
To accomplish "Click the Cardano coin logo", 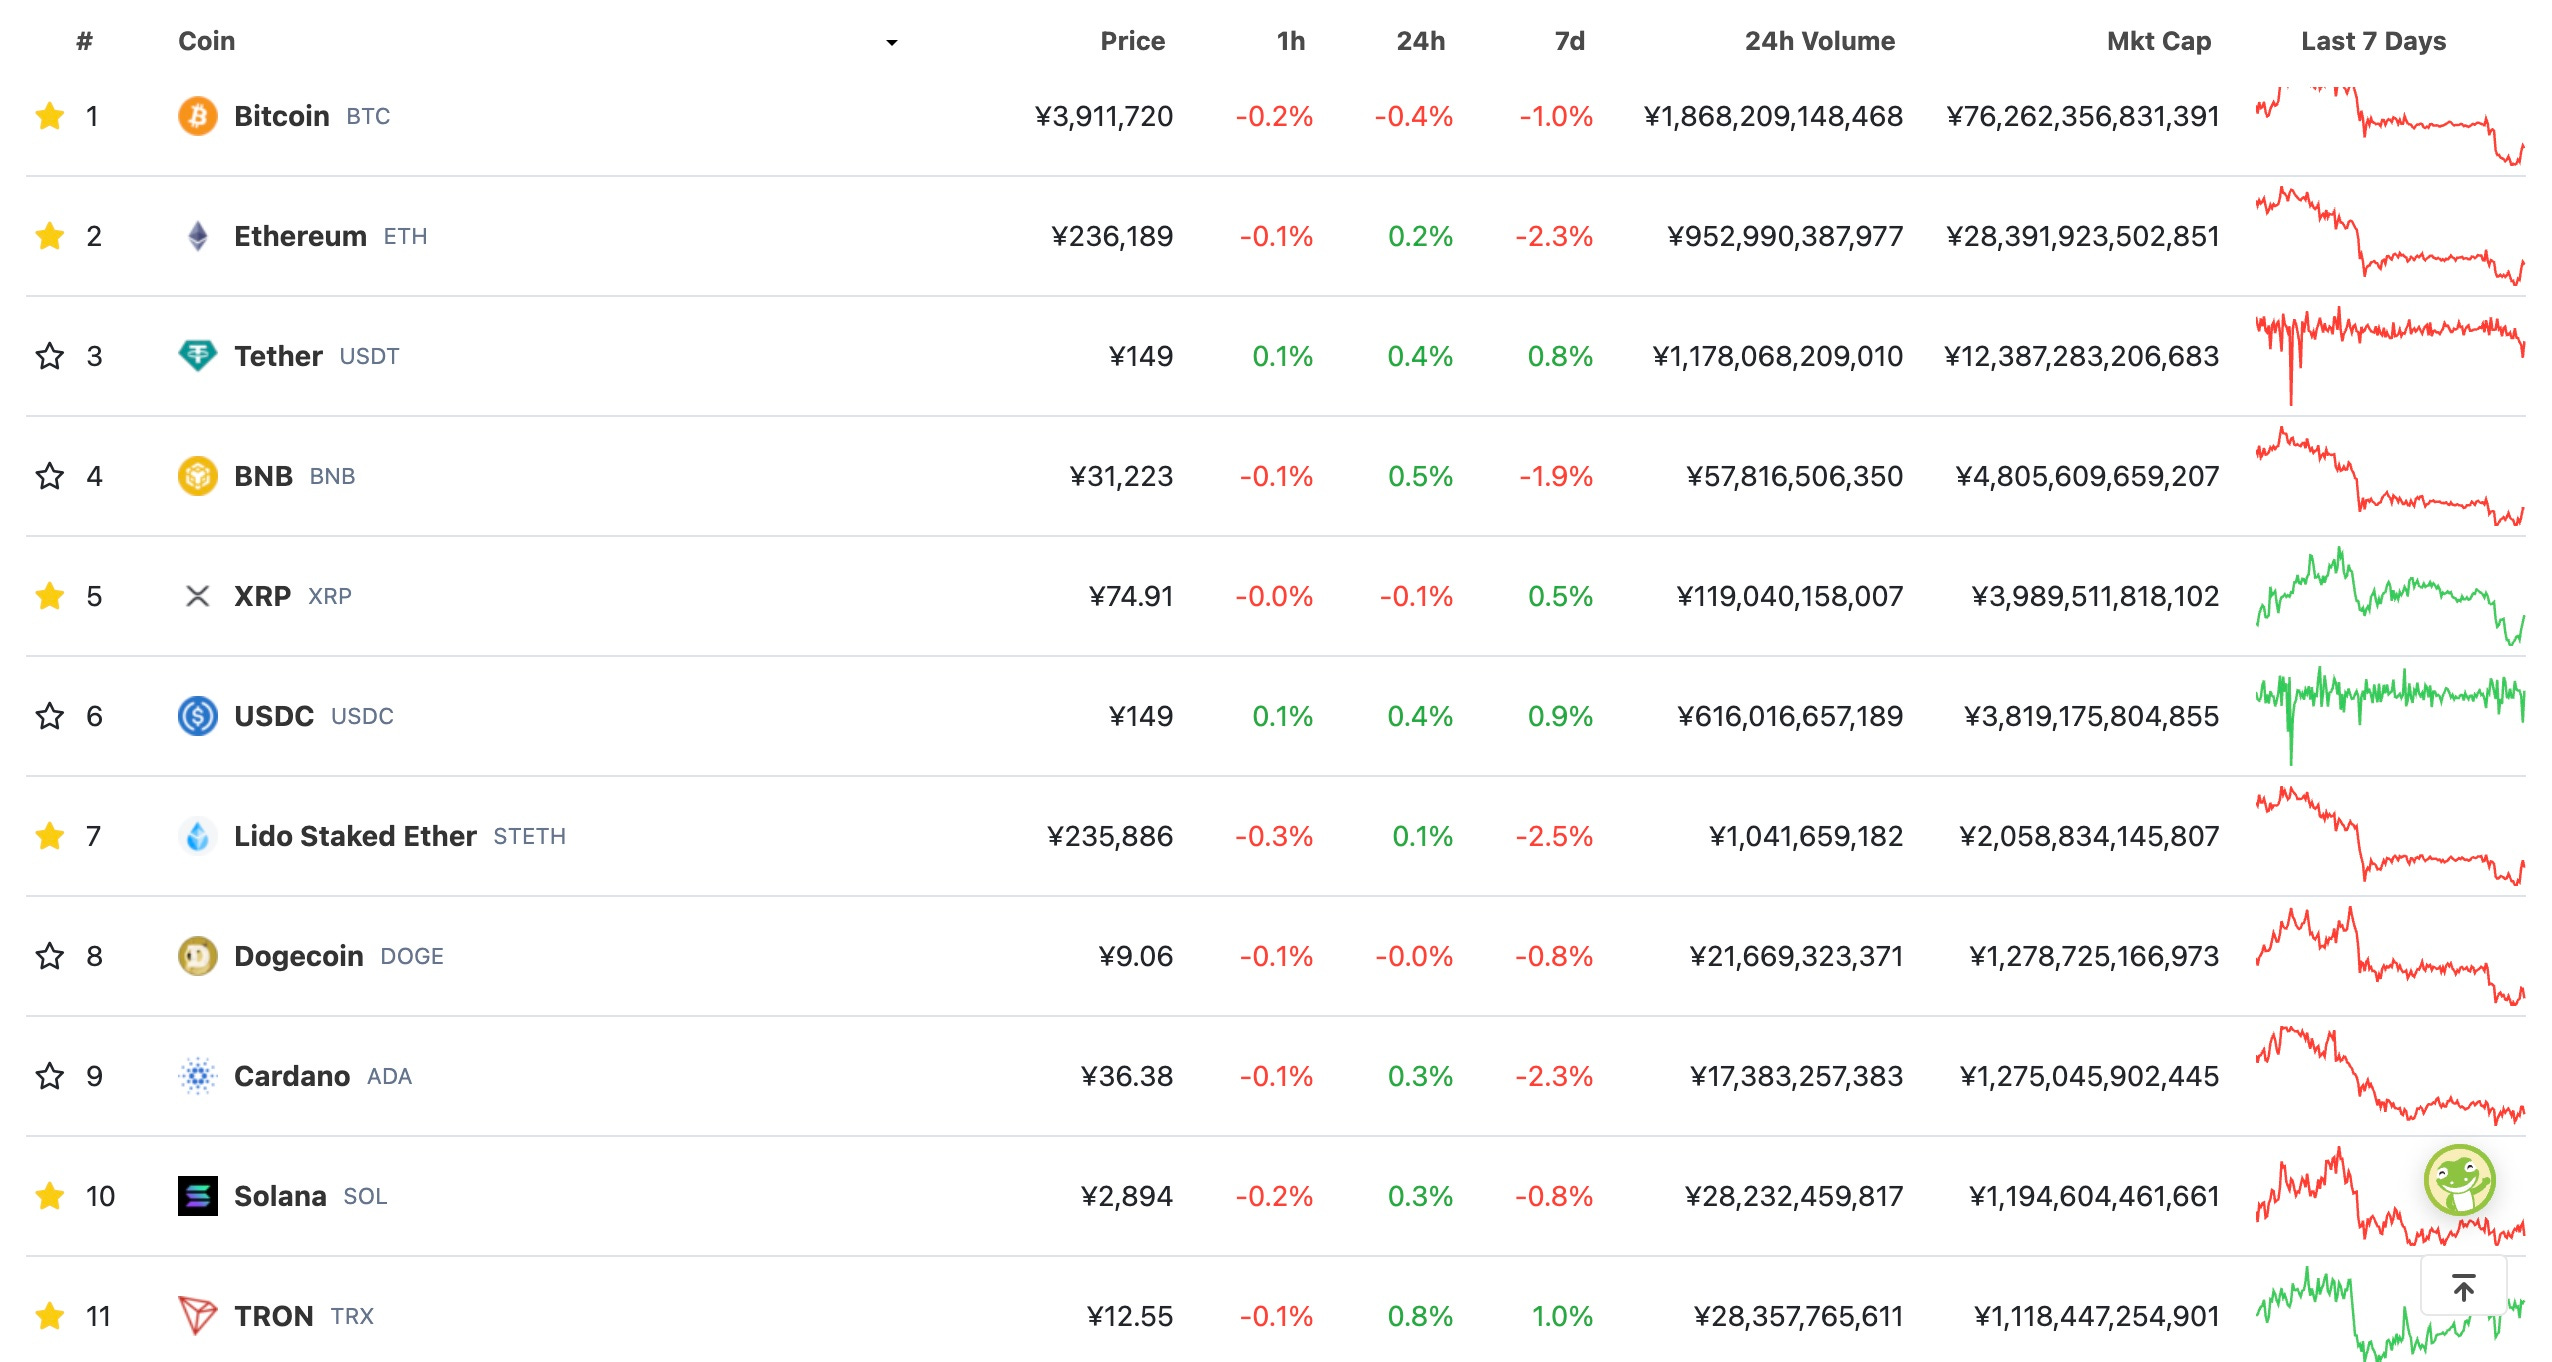I will (x=198, y=1076).
